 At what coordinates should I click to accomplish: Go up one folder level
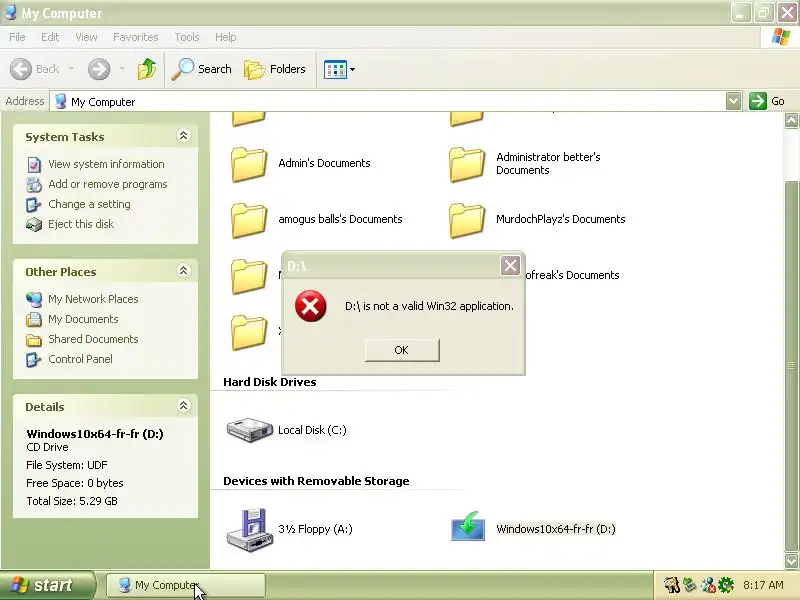(x=147, y=69)
